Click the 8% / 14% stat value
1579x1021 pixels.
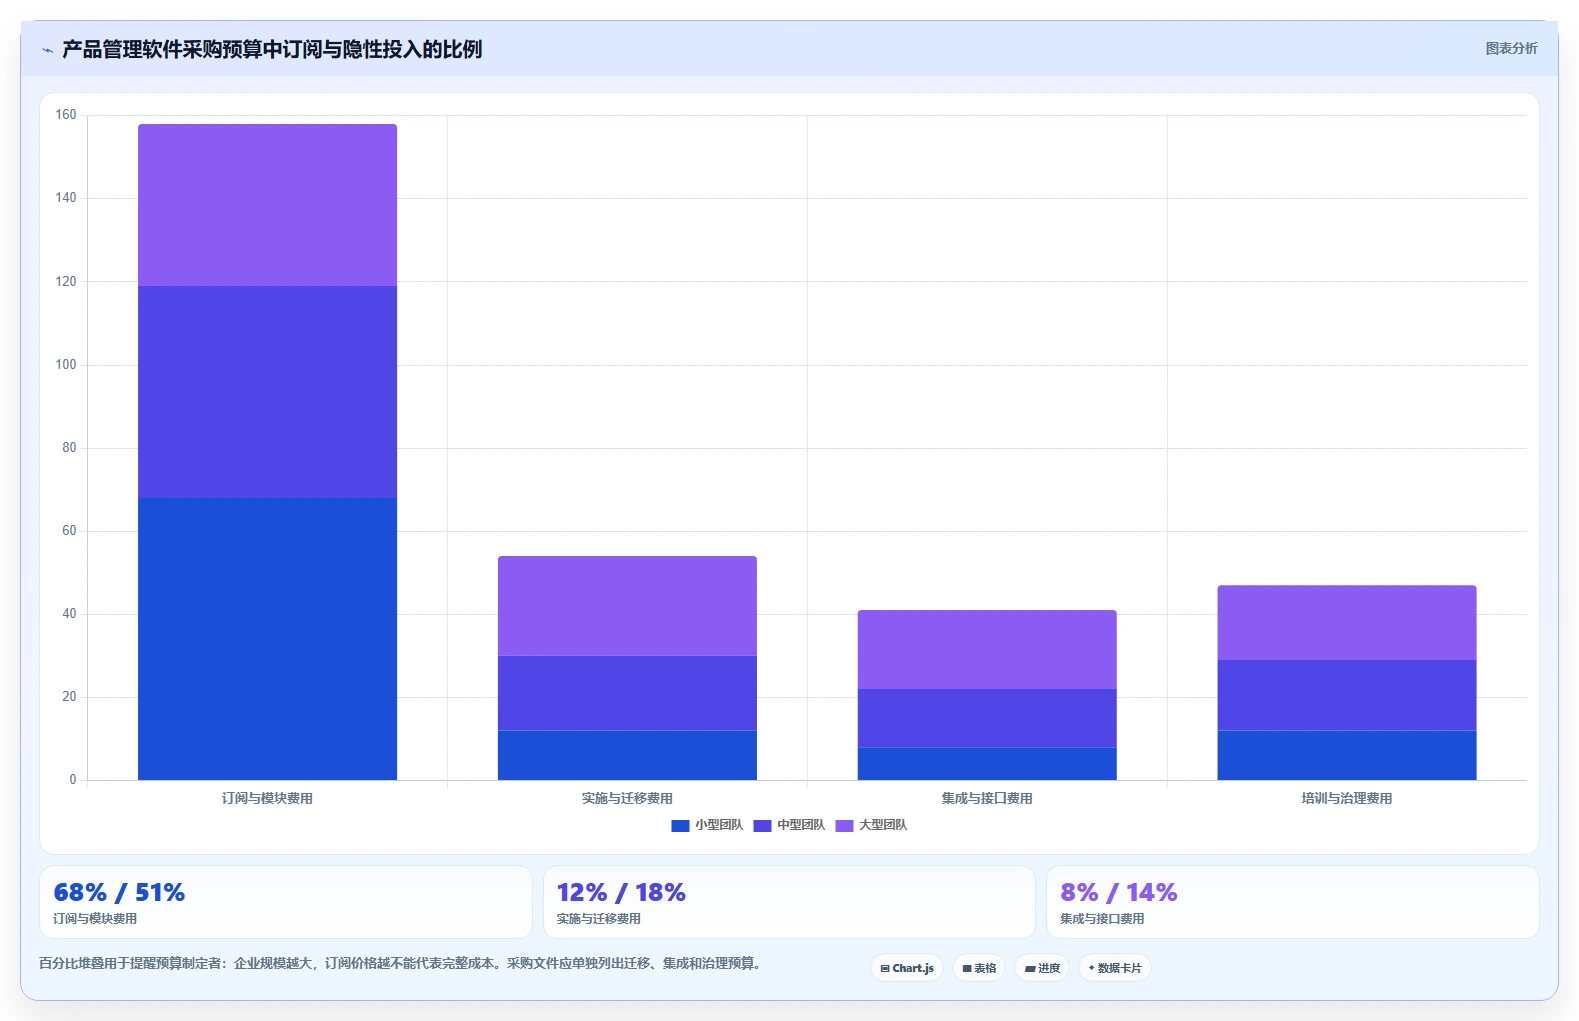click(x=1119, y=892)
